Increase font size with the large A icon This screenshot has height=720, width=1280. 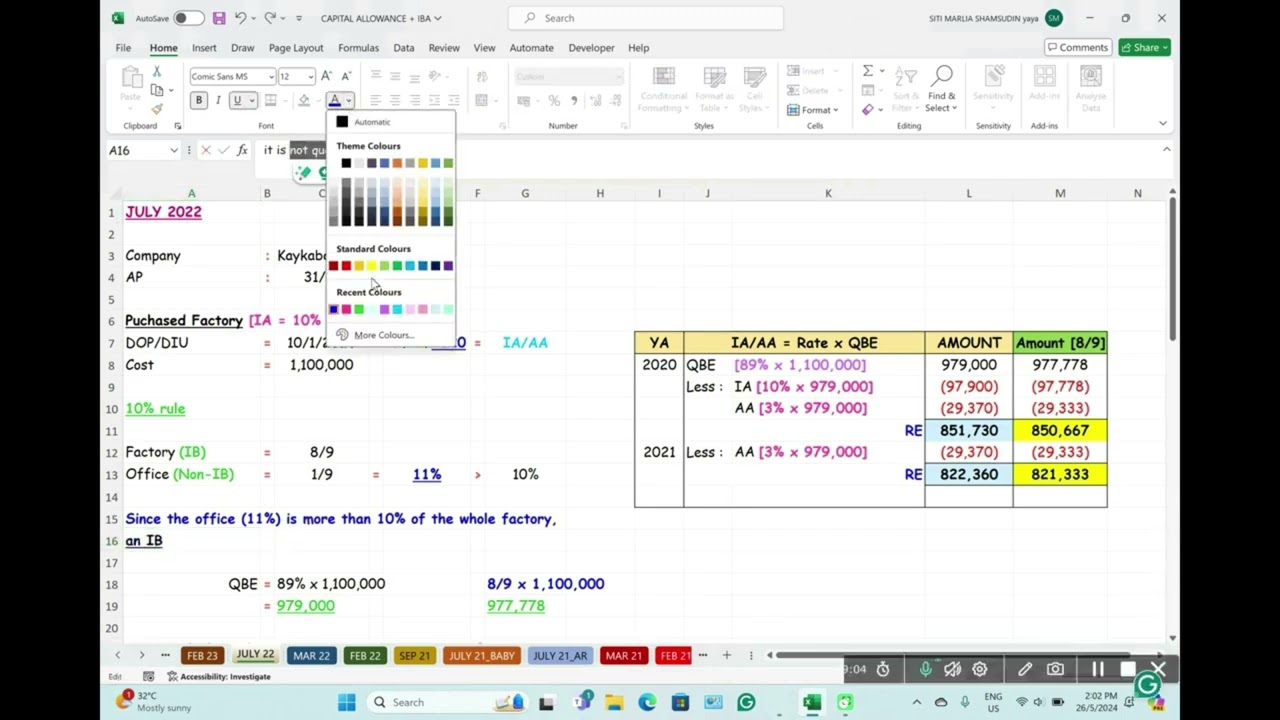coord(327,76)
